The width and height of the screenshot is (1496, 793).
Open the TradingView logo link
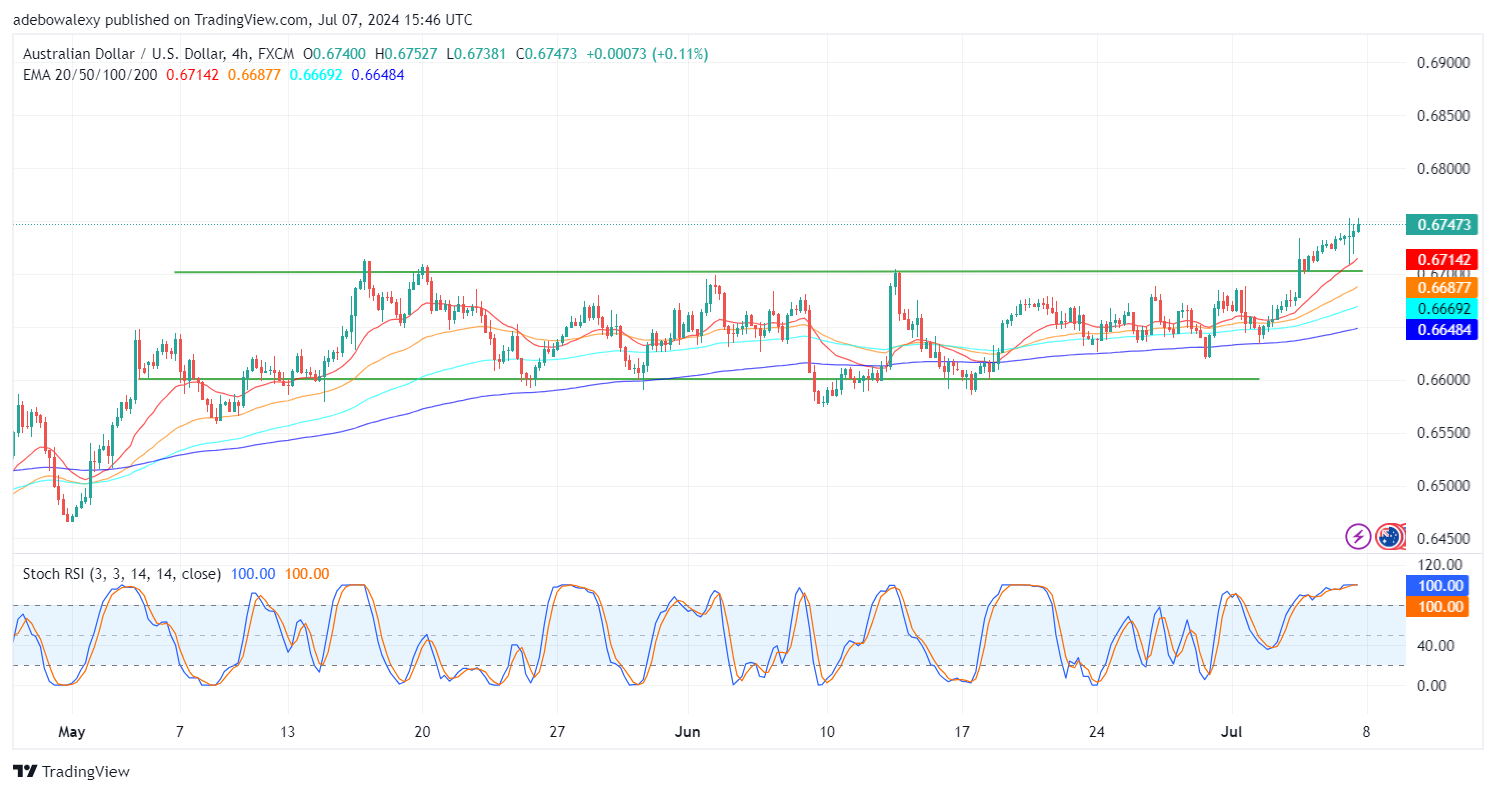click(71, 772)
